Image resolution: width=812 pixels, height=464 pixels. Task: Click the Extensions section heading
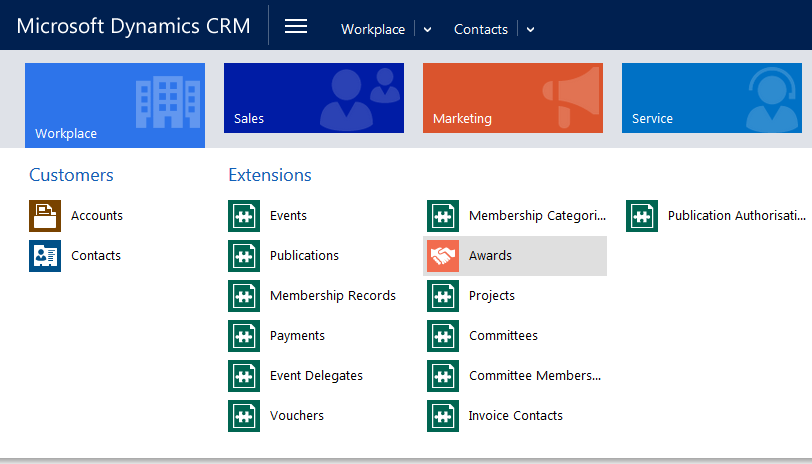[270, 175]
